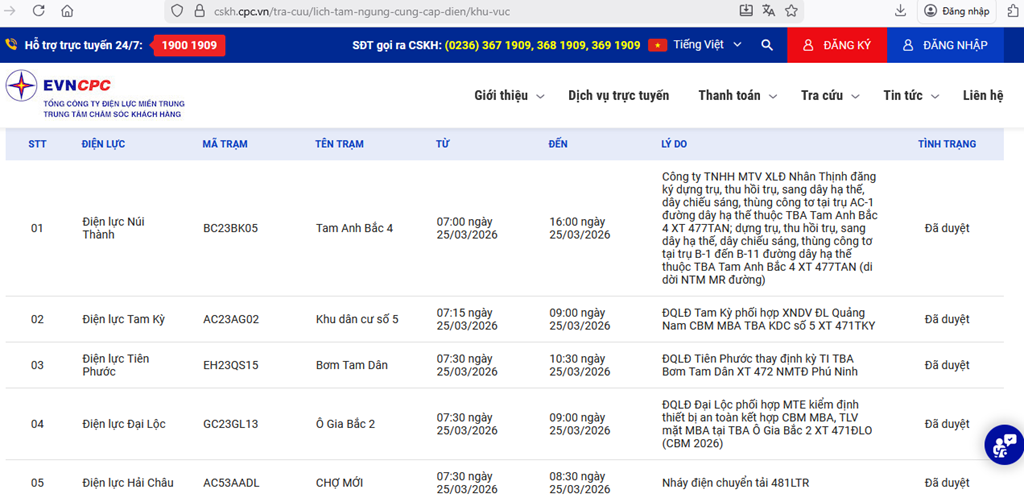Expand the Tra cứu menu
Image resolution: width=1024 pixels, height=498 pixels.
830,96
